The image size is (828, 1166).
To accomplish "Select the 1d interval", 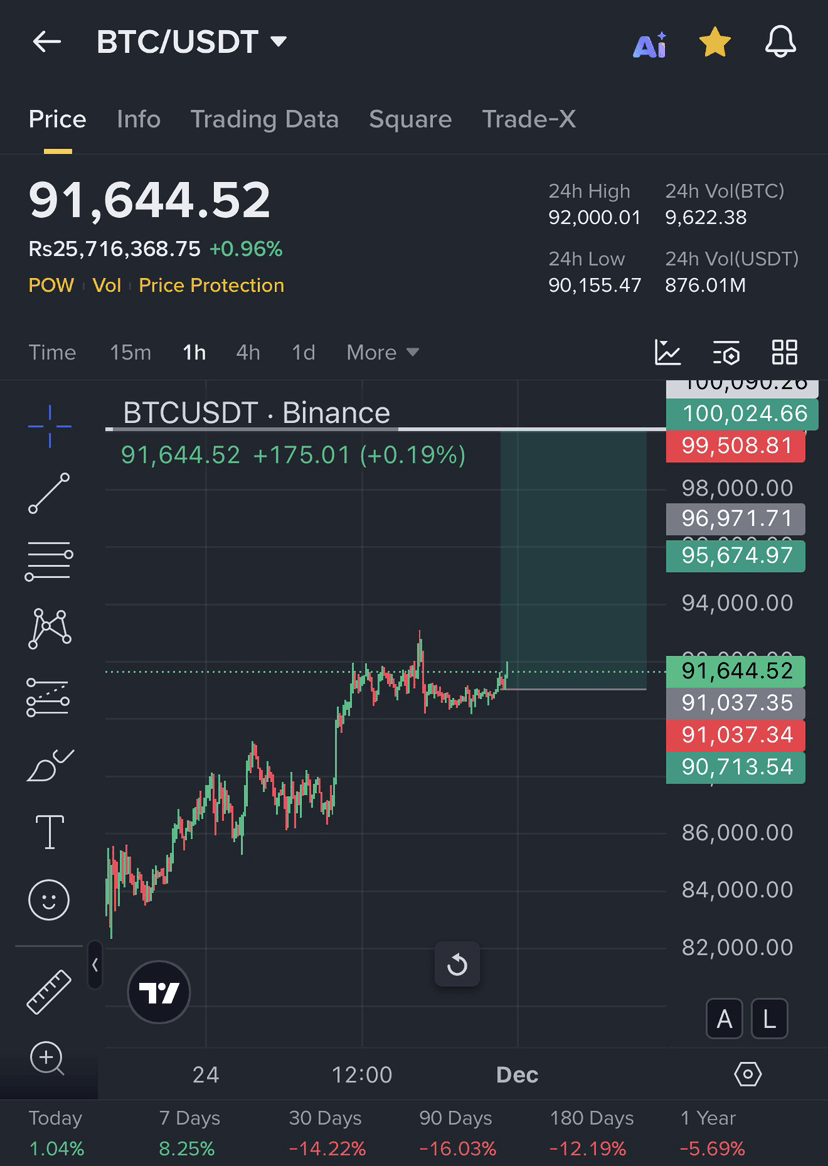I will (304, 352).
